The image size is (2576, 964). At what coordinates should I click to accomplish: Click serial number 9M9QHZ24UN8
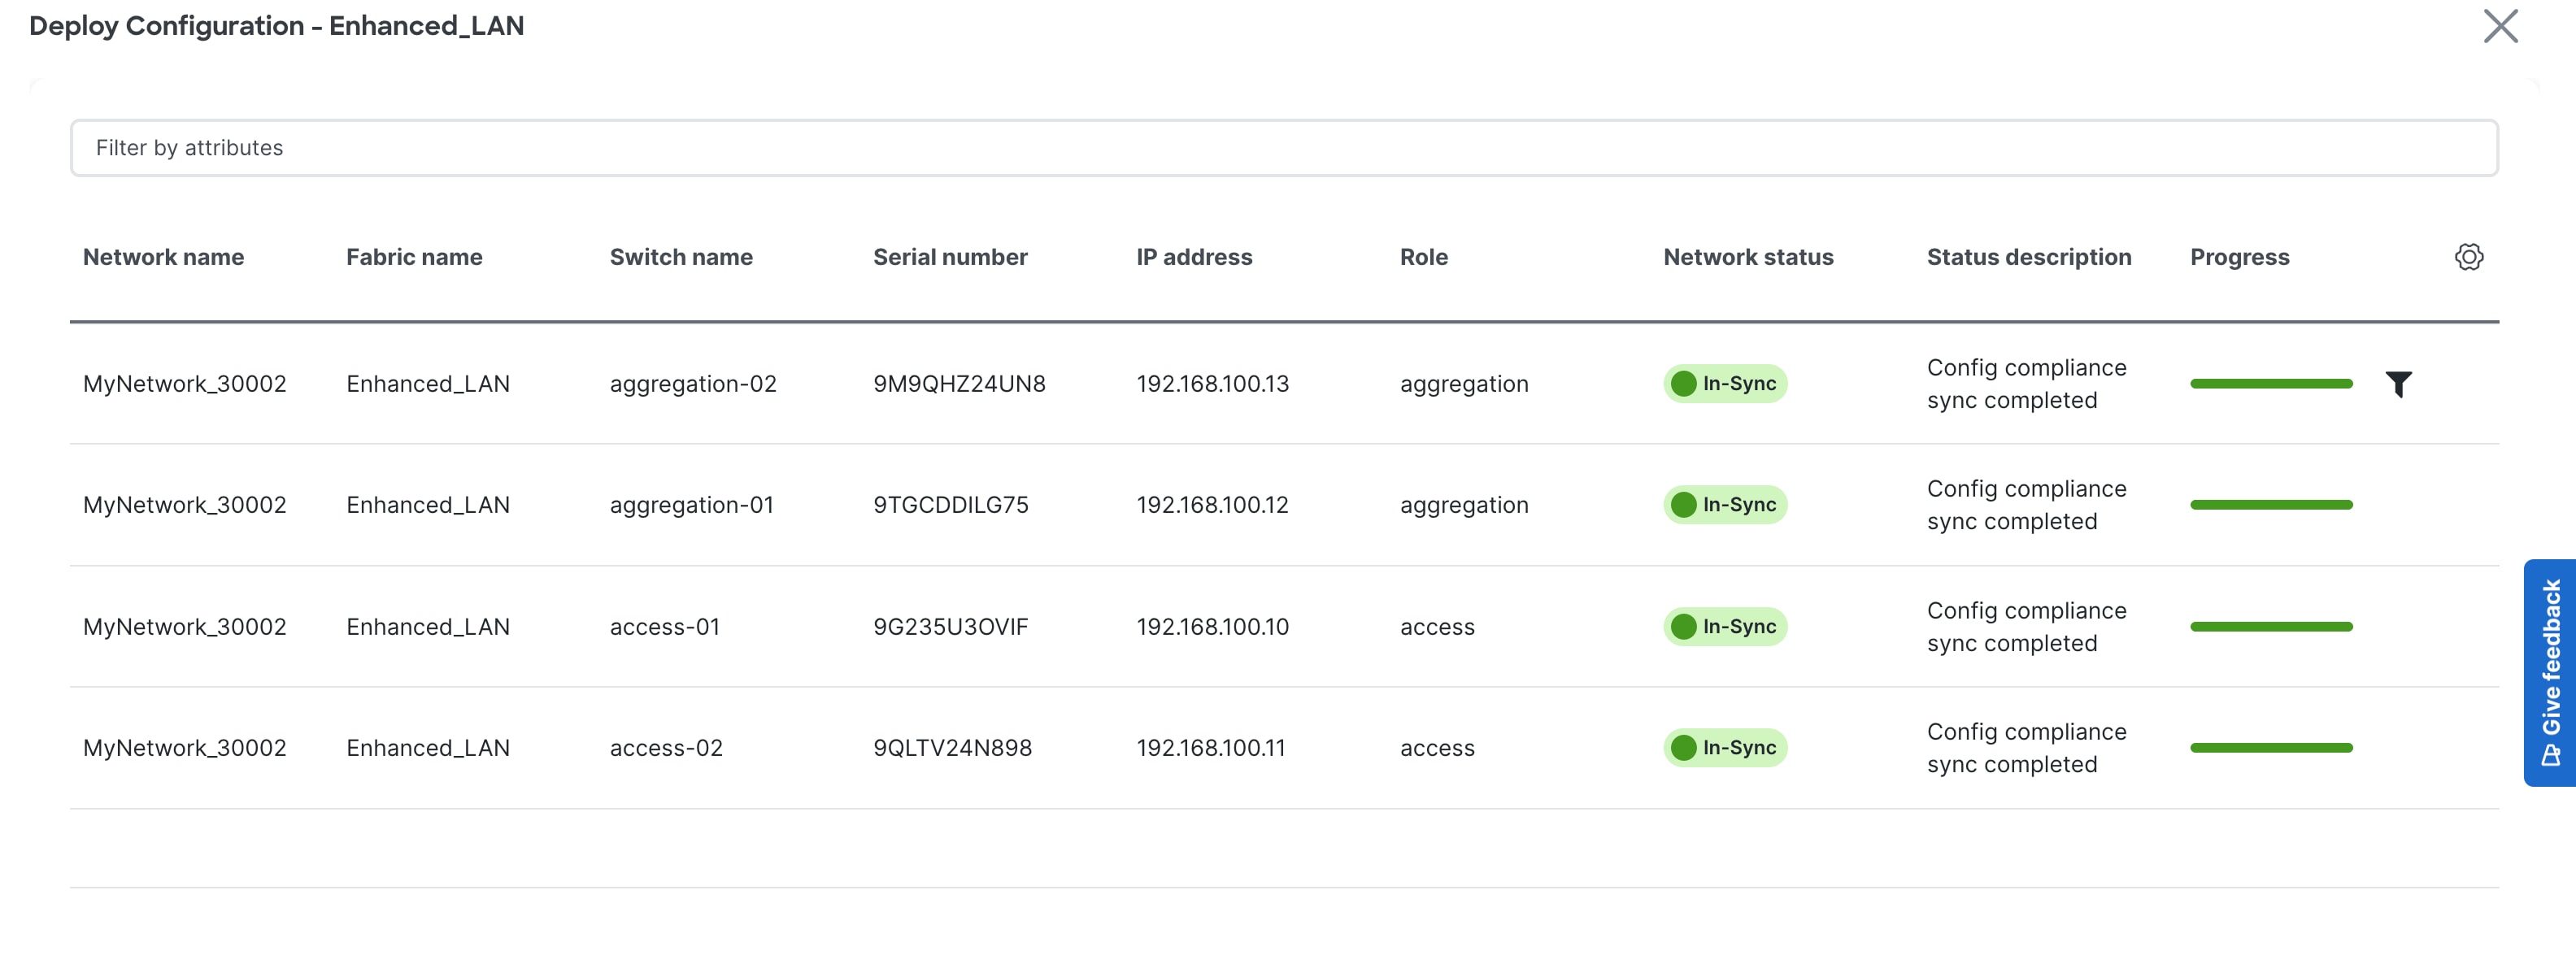click(x=959, y=384)
